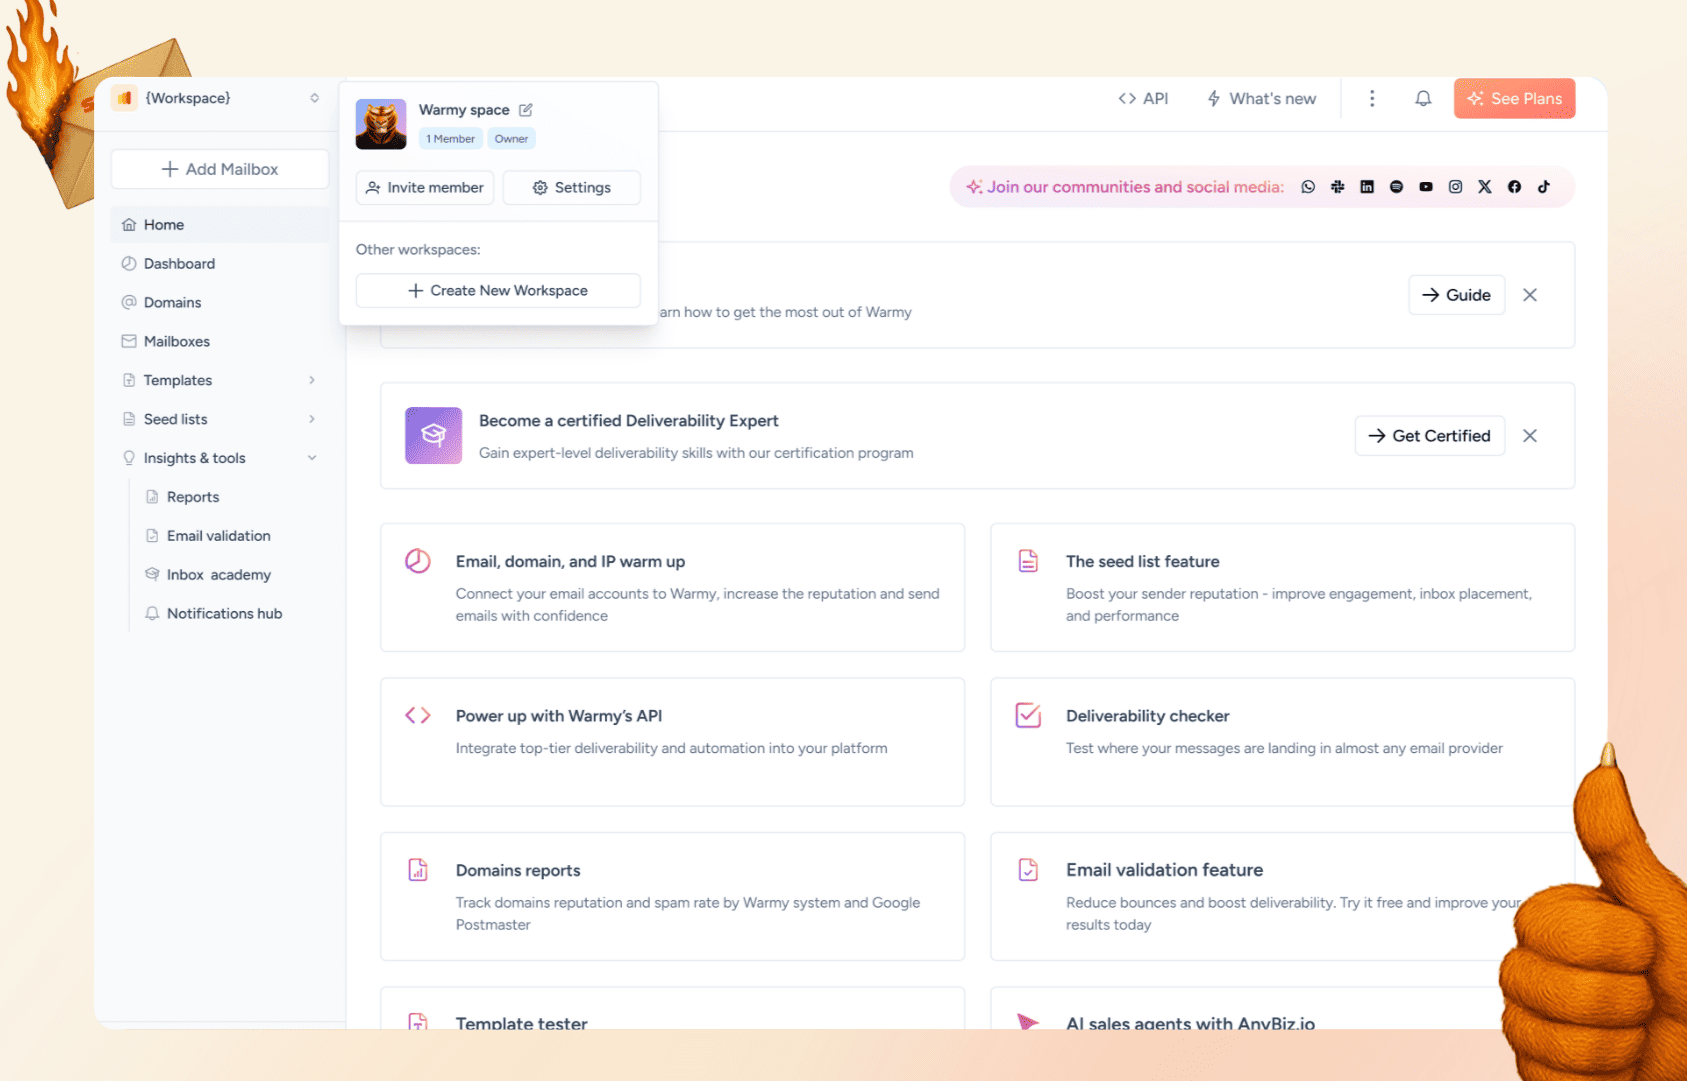1687x1081 pixels.
Task: Dismiss the Guide banner with X
Action: tap(1530, 295)
